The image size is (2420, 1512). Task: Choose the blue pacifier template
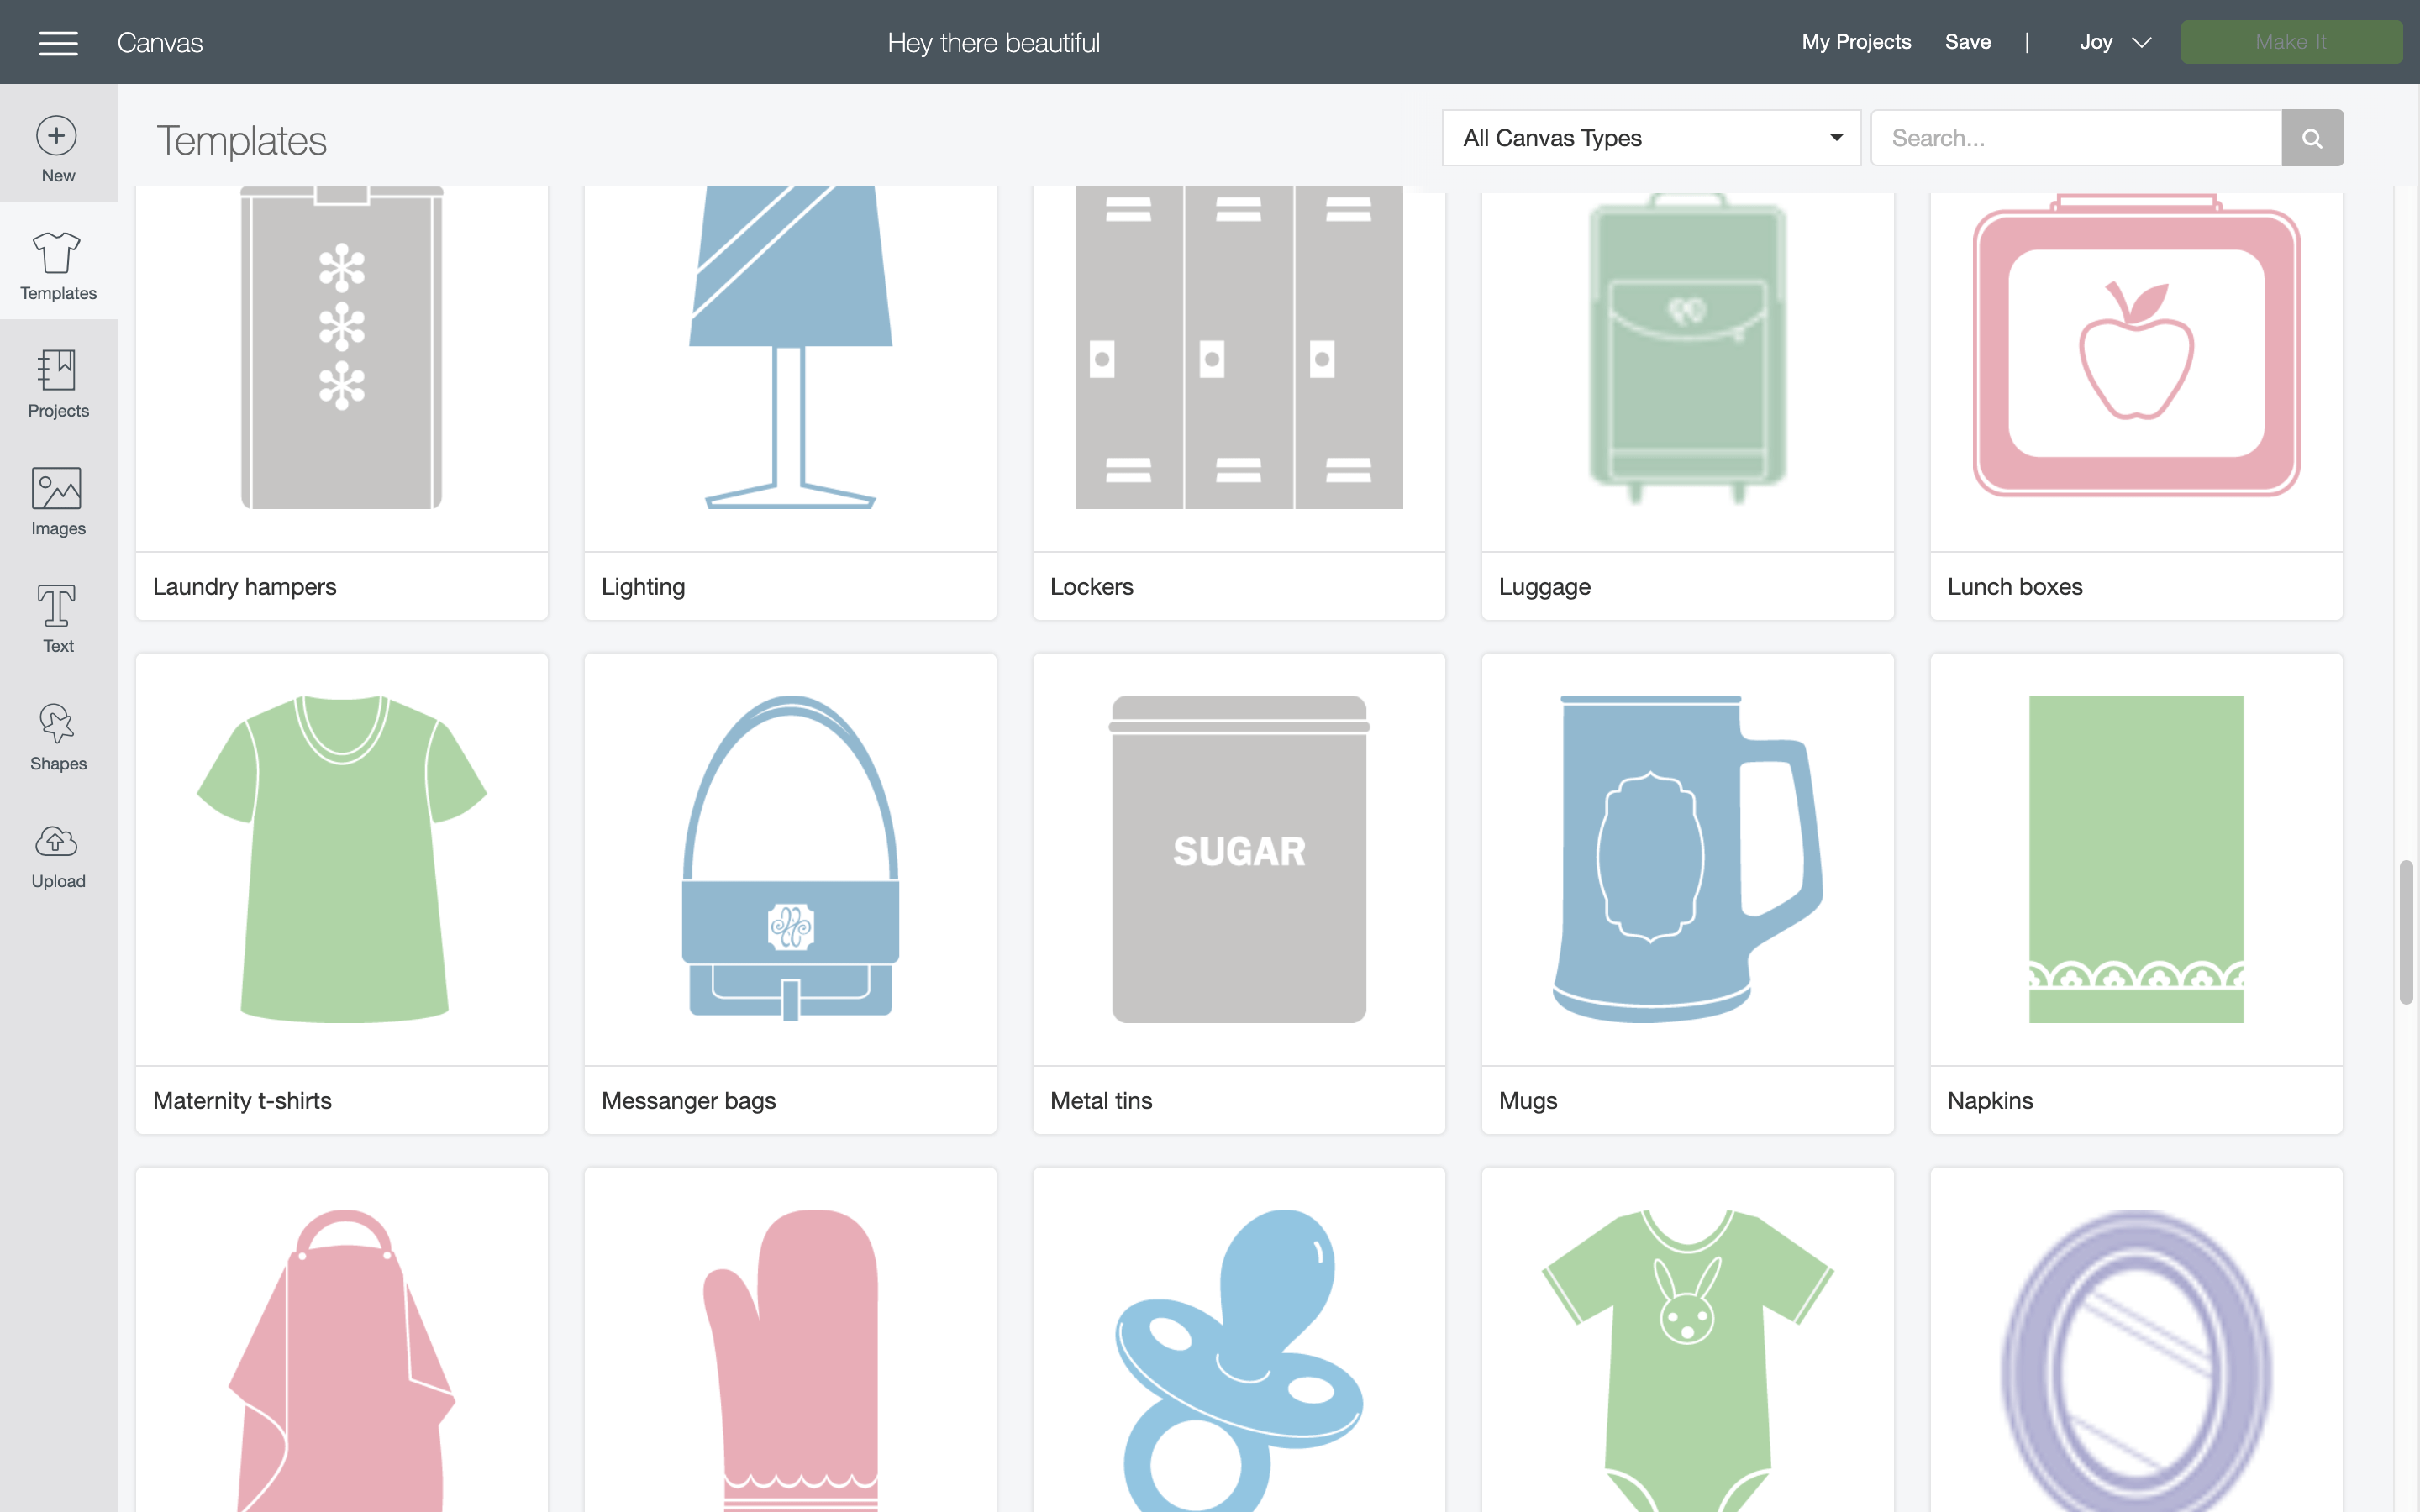point(1239,1360)
